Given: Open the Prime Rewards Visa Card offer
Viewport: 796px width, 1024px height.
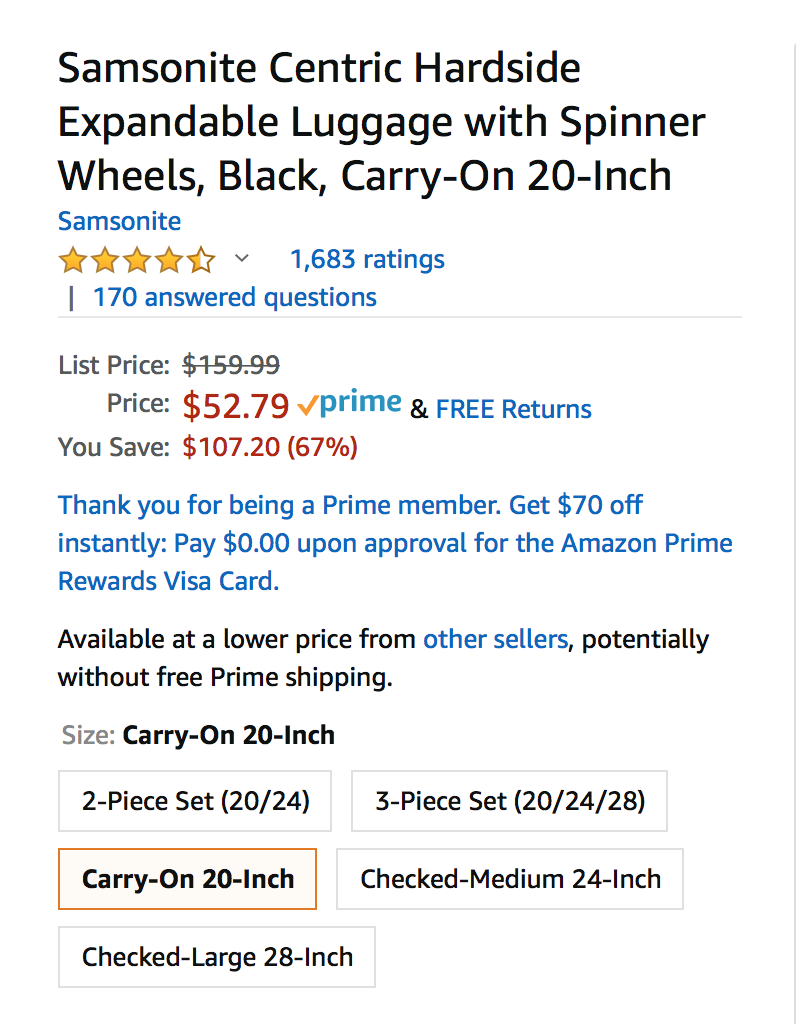Looking at the screenshot, I should (x=395, y=543).
